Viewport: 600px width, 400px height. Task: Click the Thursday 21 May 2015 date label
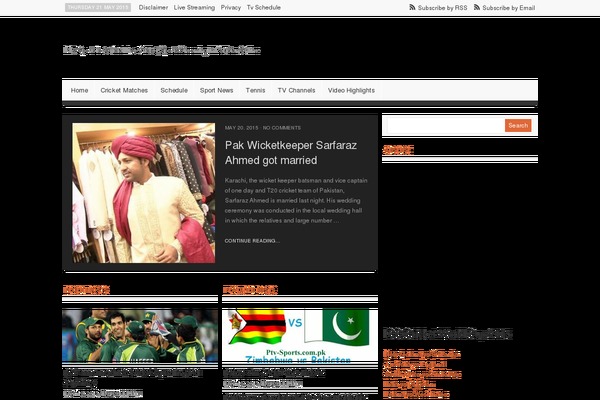click(x=98, y=7)
